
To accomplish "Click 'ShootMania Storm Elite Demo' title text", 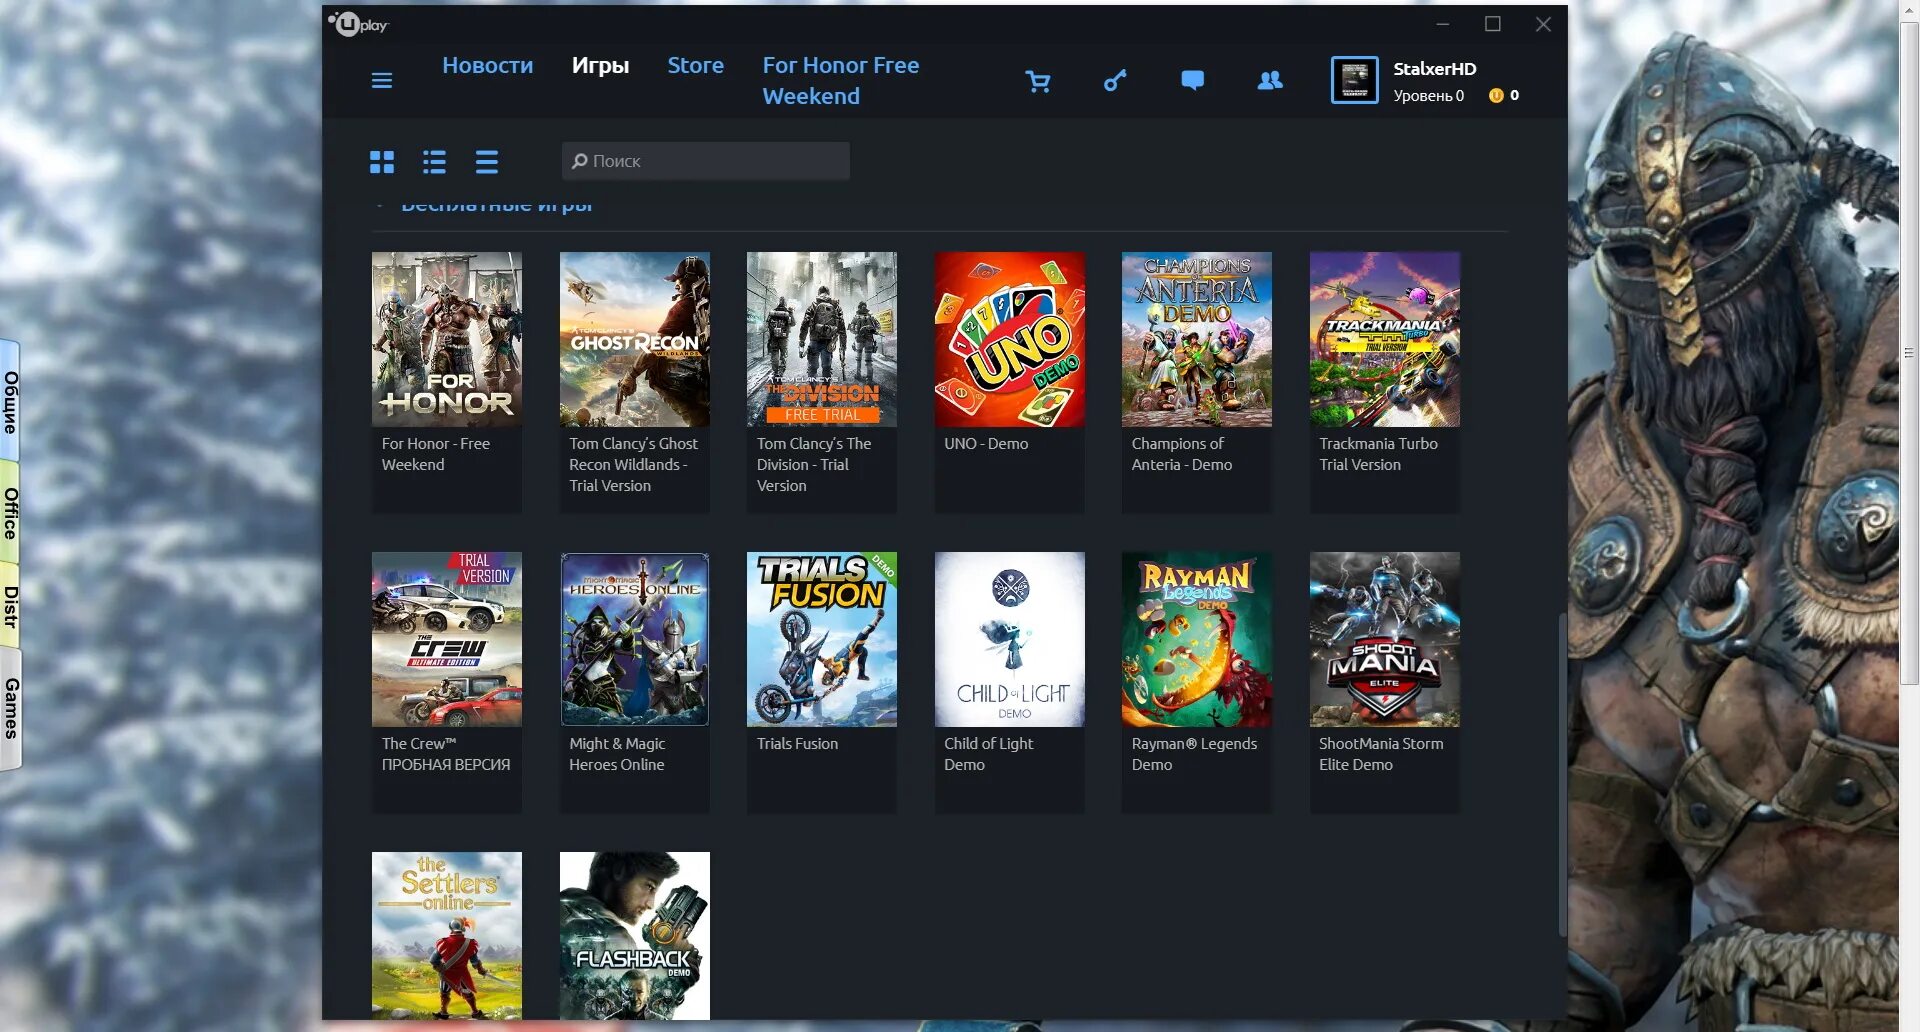I will click(1381, 754).
